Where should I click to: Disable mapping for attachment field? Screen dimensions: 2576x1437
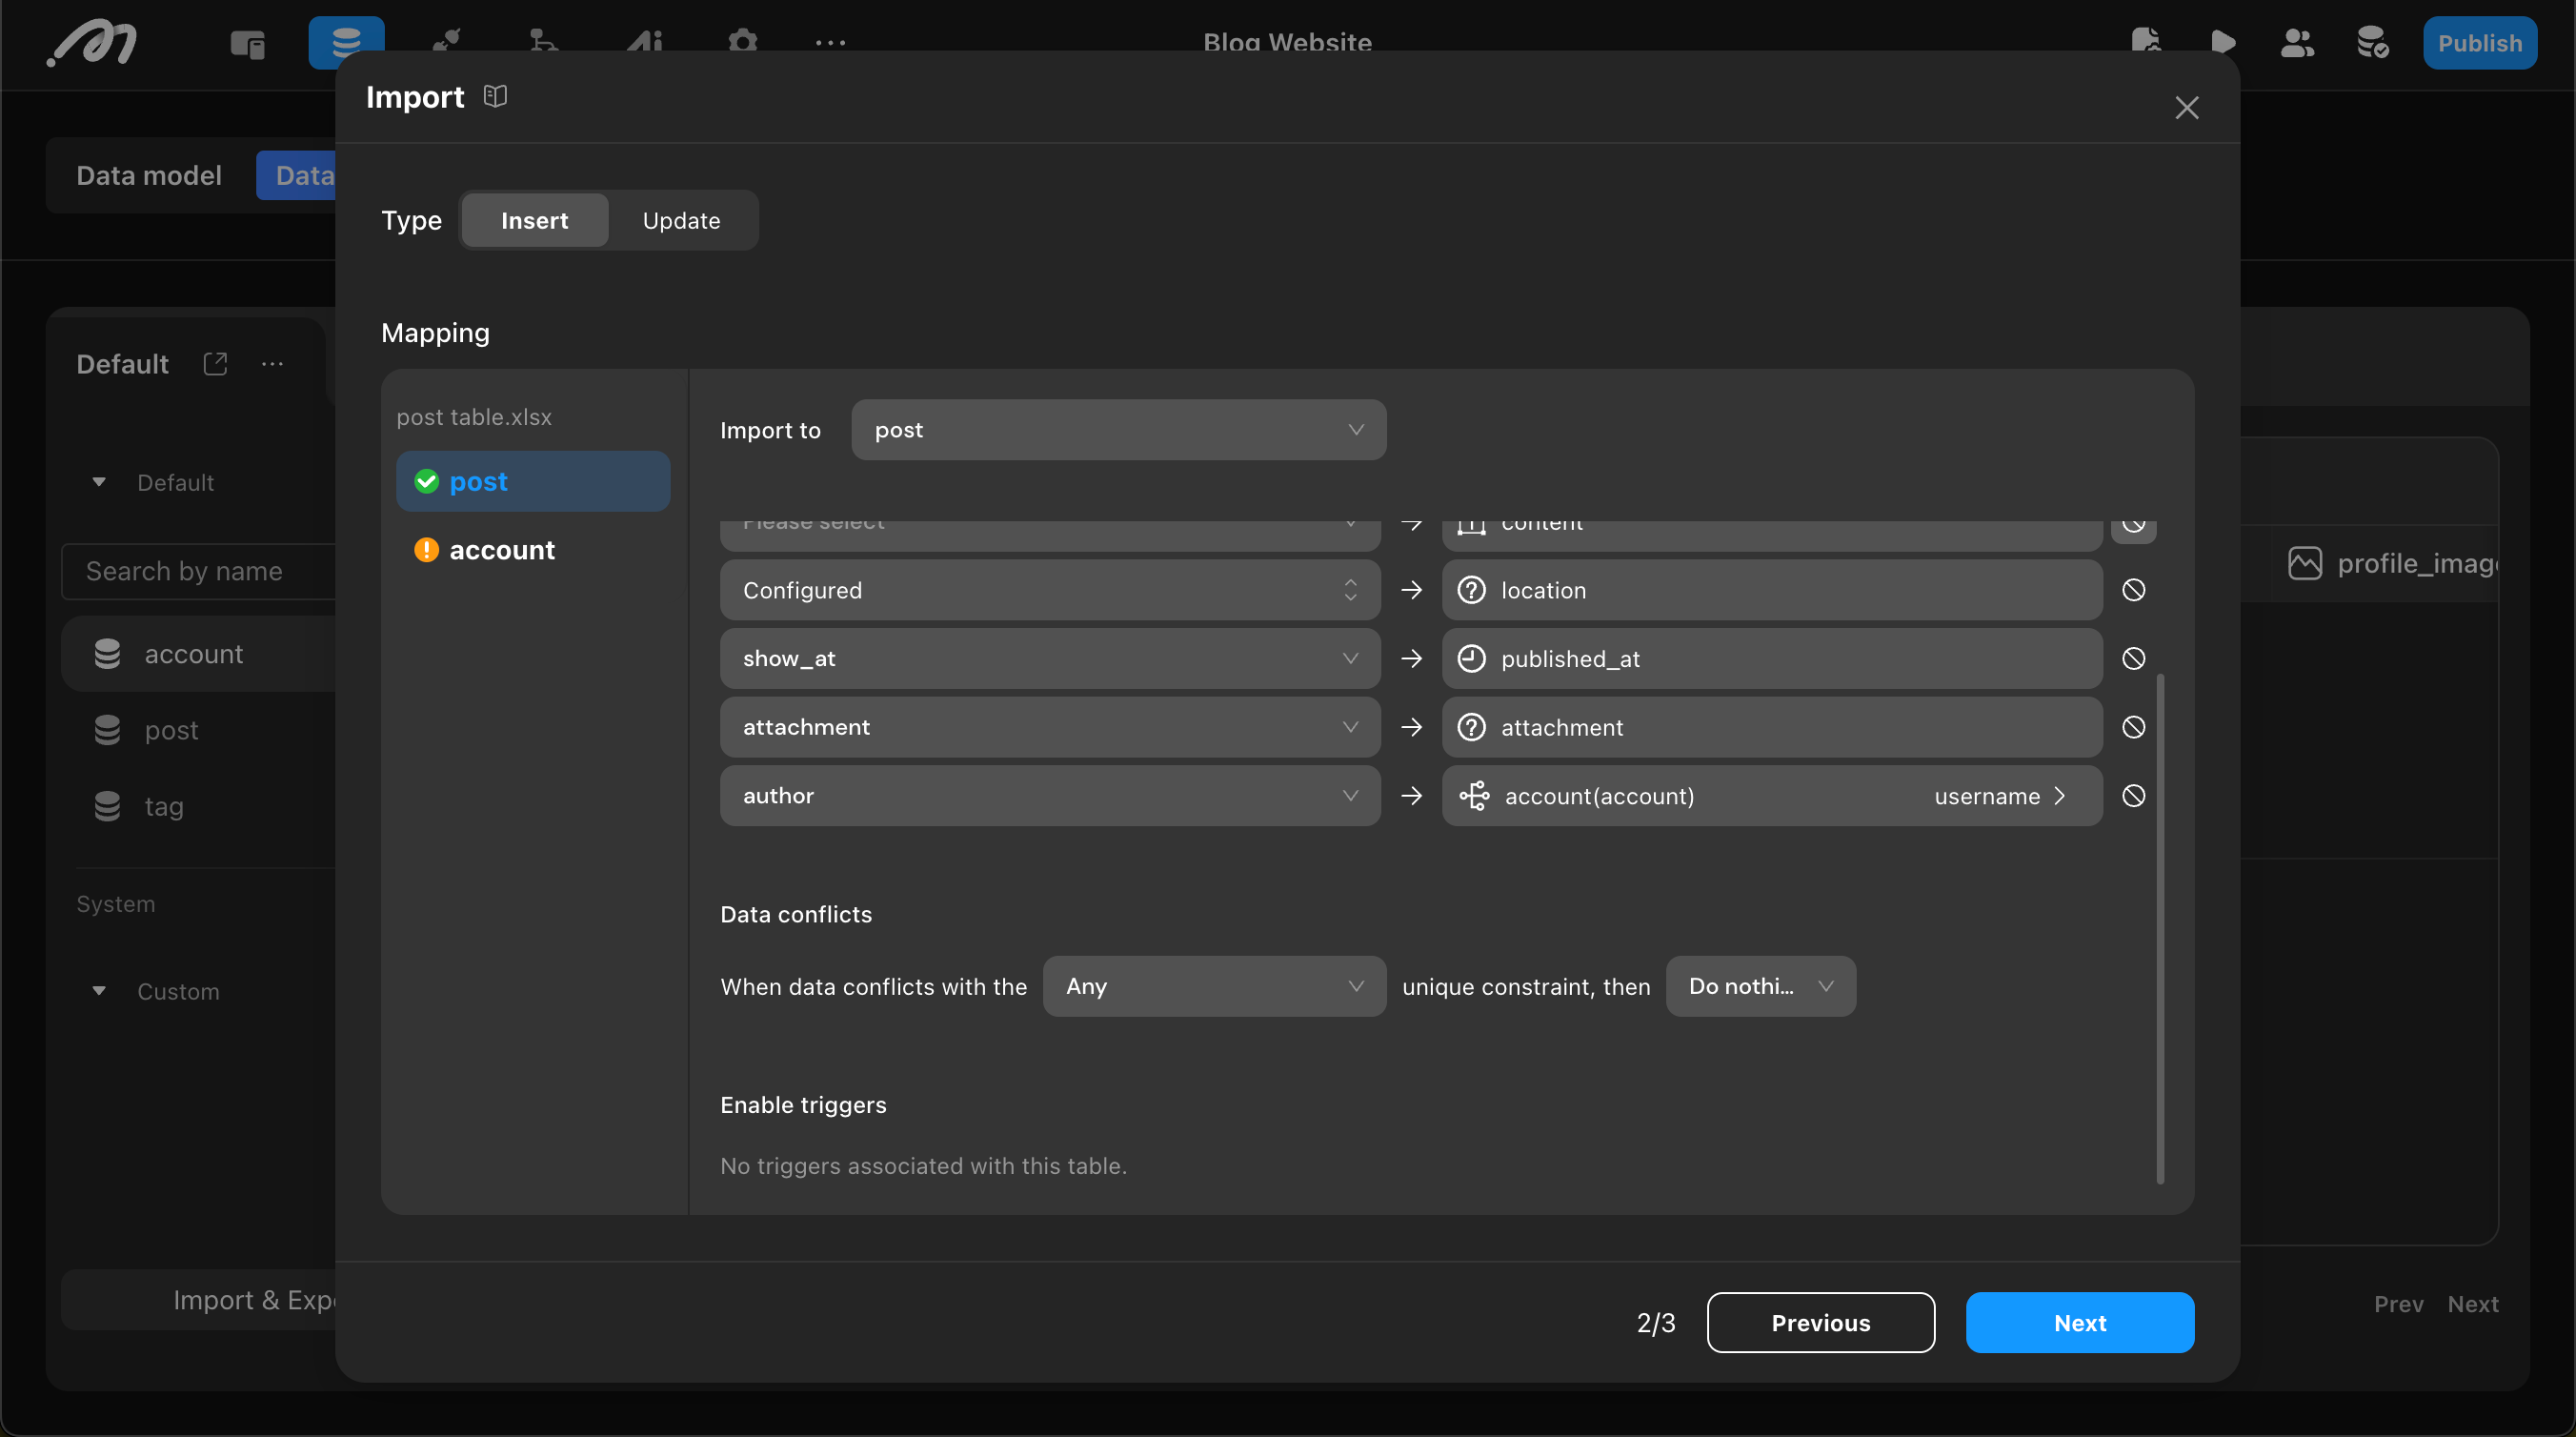pos(2133,727)
